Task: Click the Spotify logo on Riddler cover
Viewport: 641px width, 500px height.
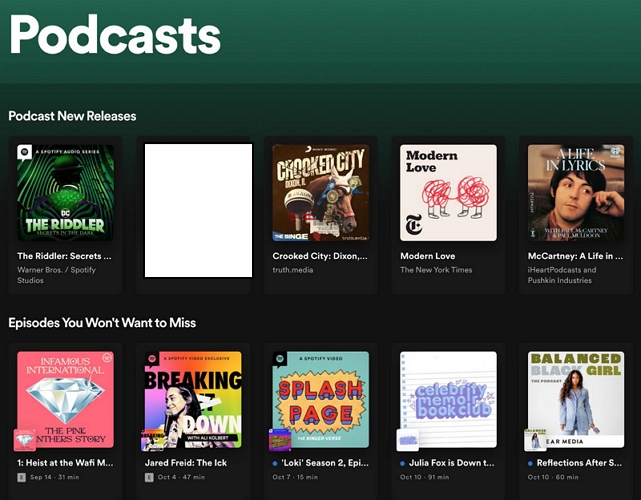Action: (24, 153)
